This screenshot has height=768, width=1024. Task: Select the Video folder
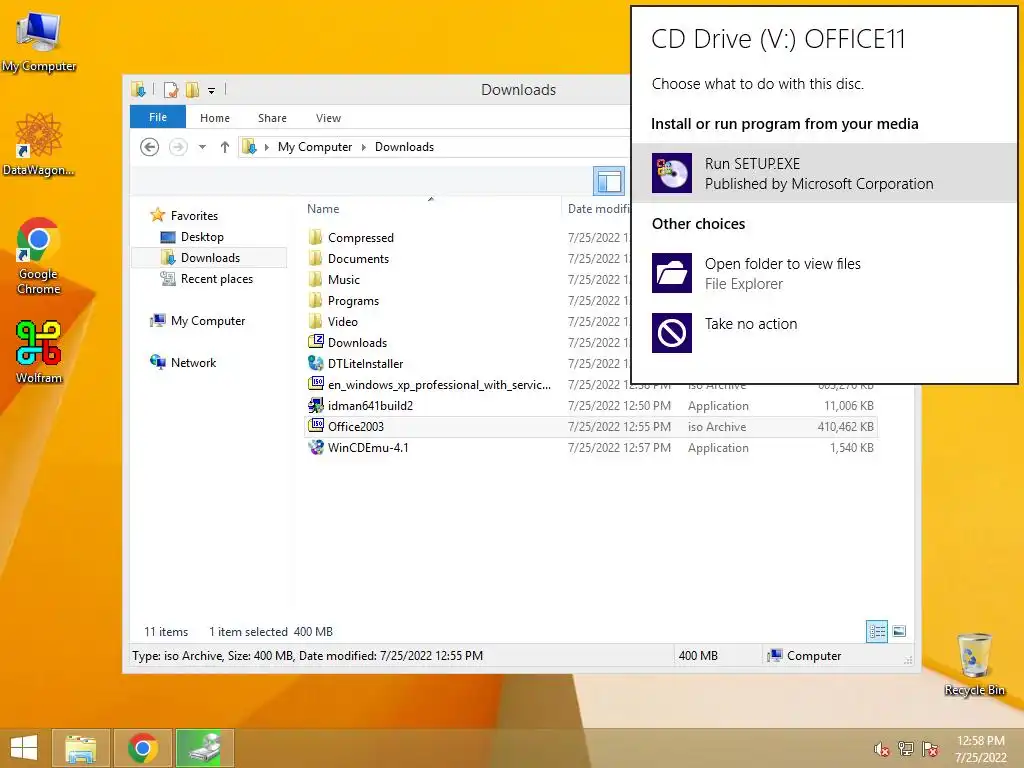[x=342, y=321]
